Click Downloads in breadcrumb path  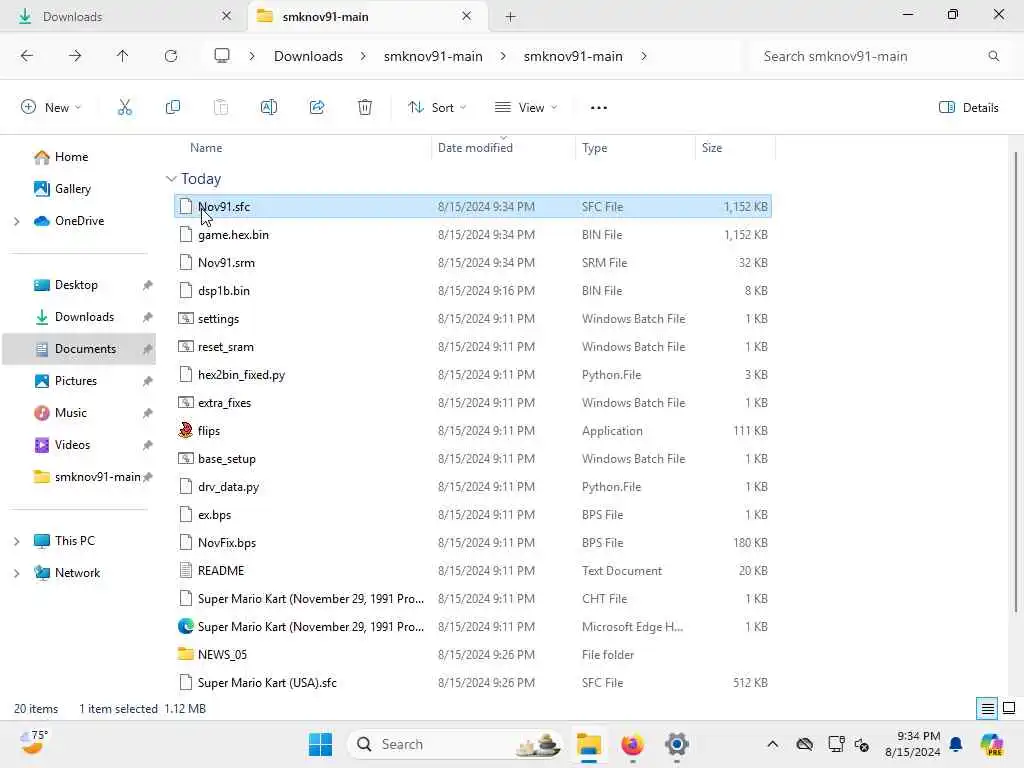(x=308, y=56)
